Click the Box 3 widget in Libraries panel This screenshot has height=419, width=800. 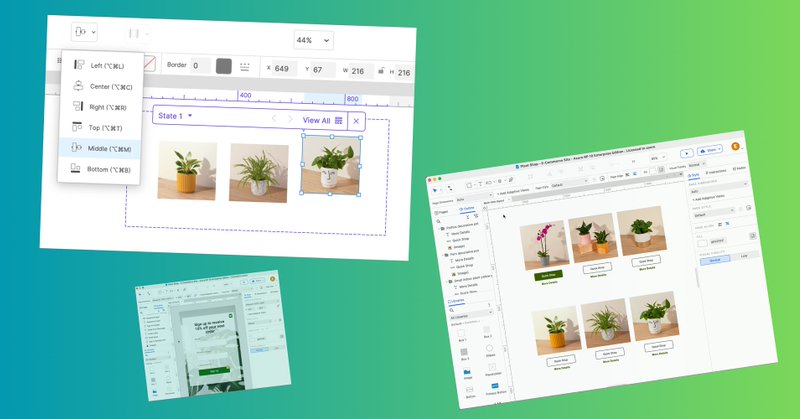(464, 354)
